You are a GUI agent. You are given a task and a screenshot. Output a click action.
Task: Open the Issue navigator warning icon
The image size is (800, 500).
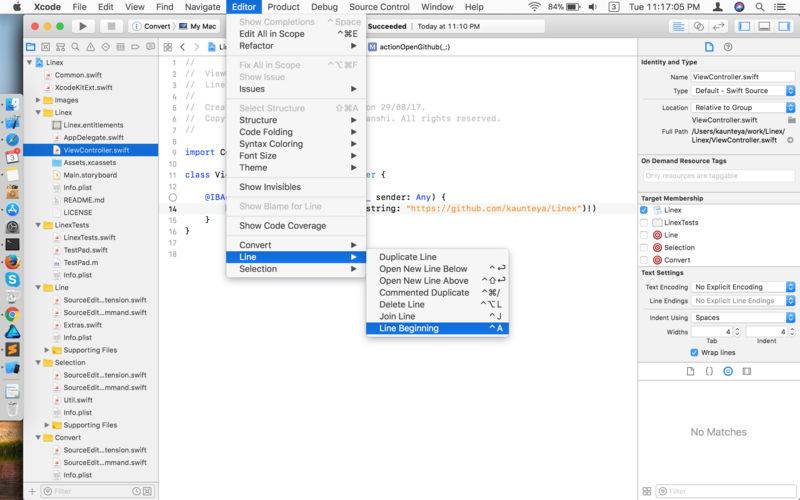pyautogui.click(x=90, y=47)
